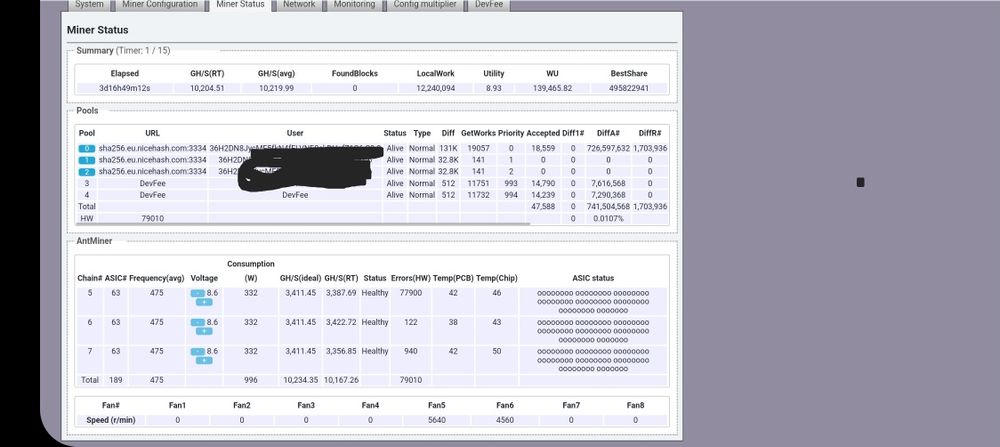Click the total ideal hashrate 10,234.35
Viewport: 1000px width, 447px height.
point(300,380)
